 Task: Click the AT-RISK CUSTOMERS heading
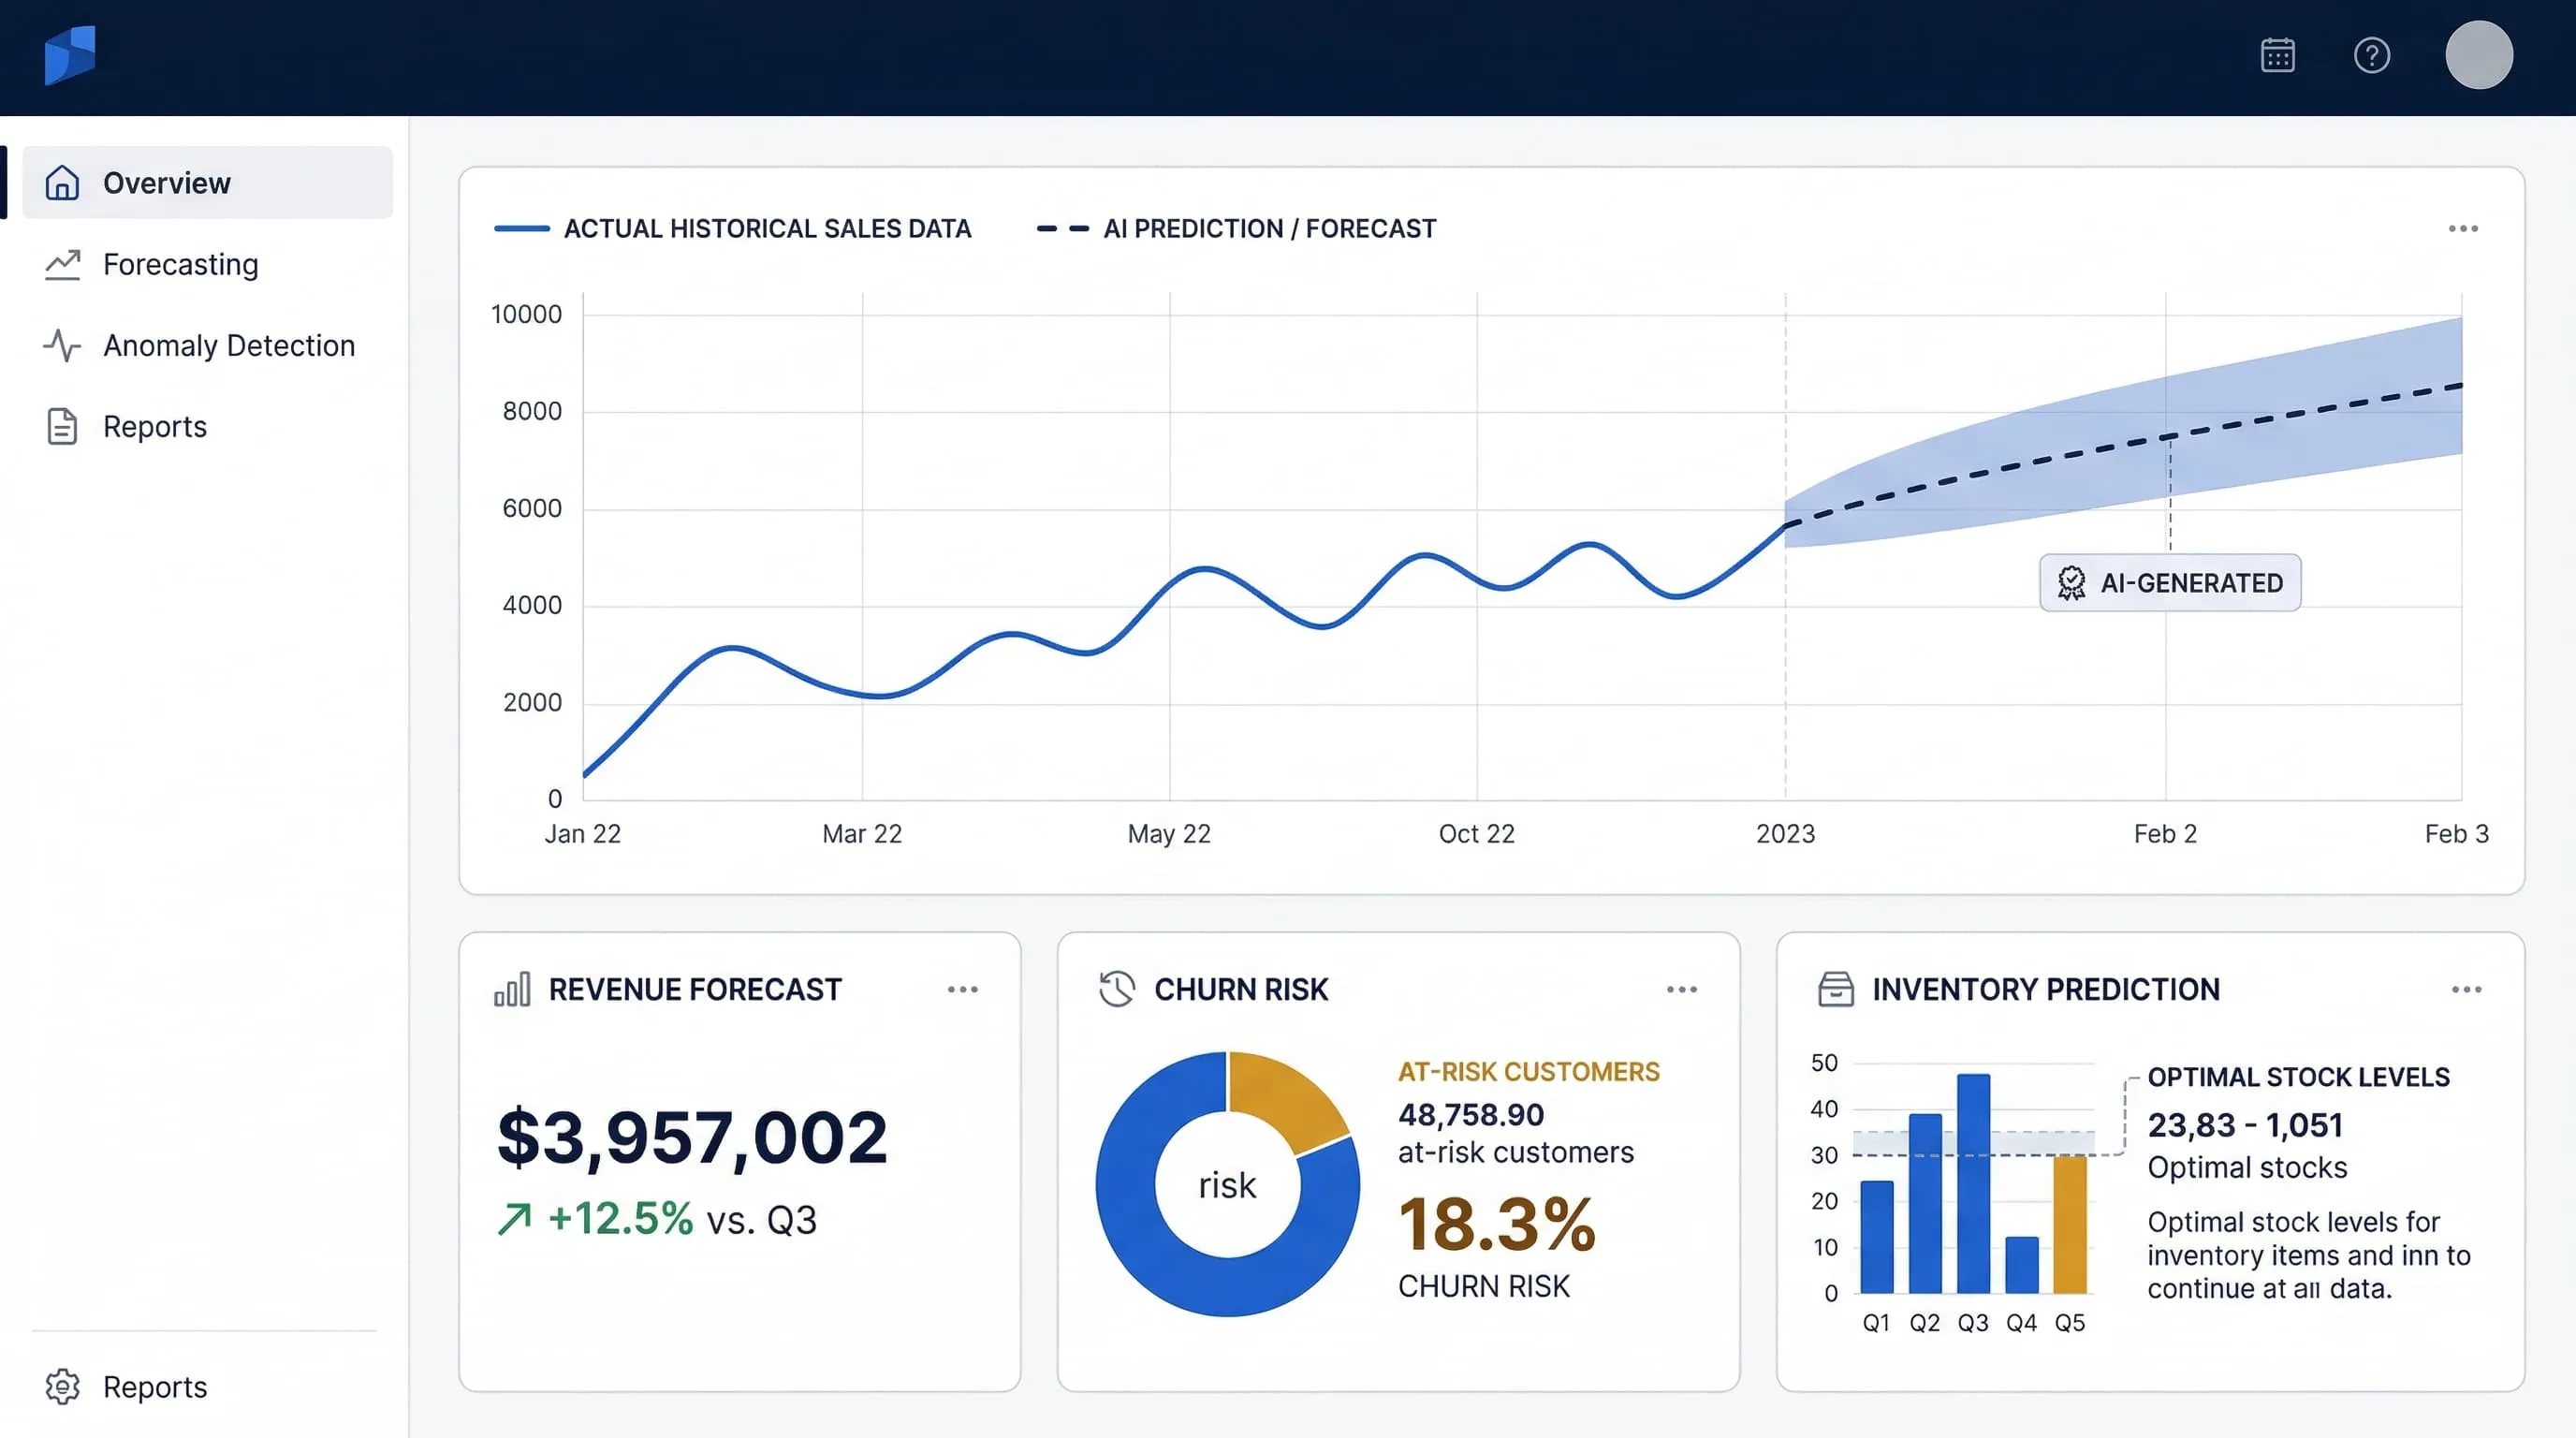coord(1529,1072)
